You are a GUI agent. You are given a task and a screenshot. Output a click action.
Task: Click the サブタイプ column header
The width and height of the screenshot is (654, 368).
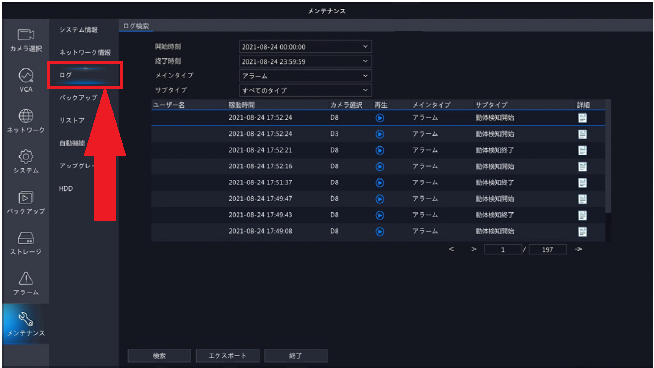(491, 105)
